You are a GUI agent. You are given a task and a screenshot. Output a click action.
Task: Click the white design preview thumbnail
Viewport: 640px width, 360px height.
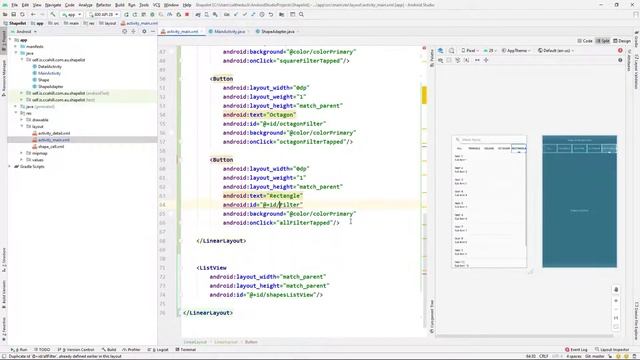pyautogui.click(x=489, y=202)
